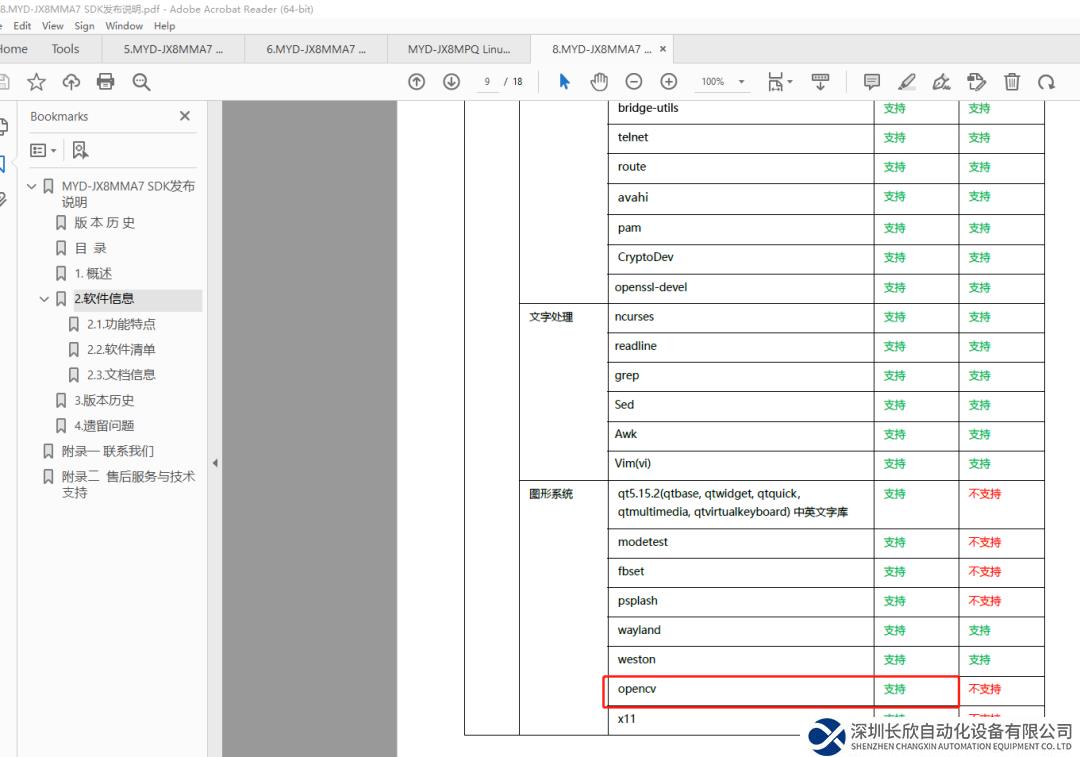Click the Zoom Out icon

click(x=633, y=82)
